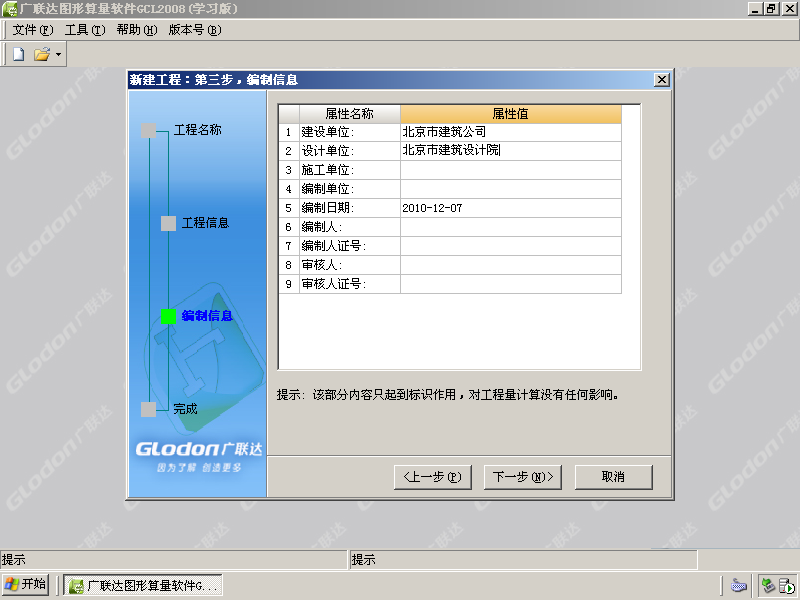Screen dimensions: 800x600
Task: Click the New file toolbar icon
Action: click(18, 54)
